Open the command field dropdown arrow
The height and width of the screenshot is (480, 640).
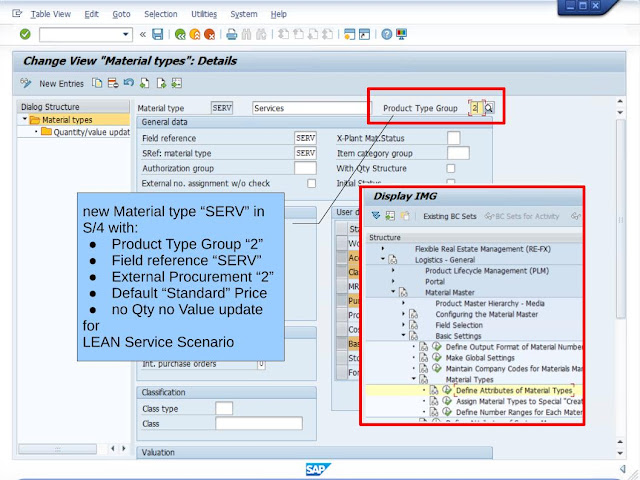[x=126, y=34]
